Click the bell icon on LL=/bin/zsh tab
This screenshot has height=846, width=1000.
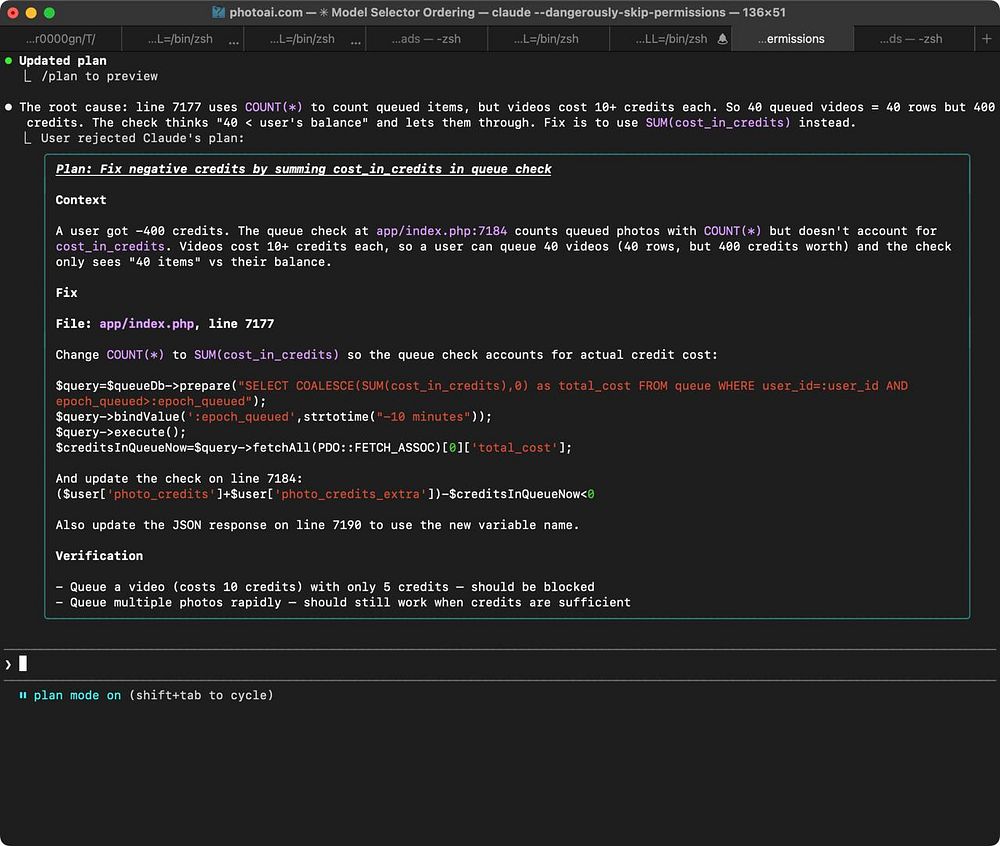(722, 39)
